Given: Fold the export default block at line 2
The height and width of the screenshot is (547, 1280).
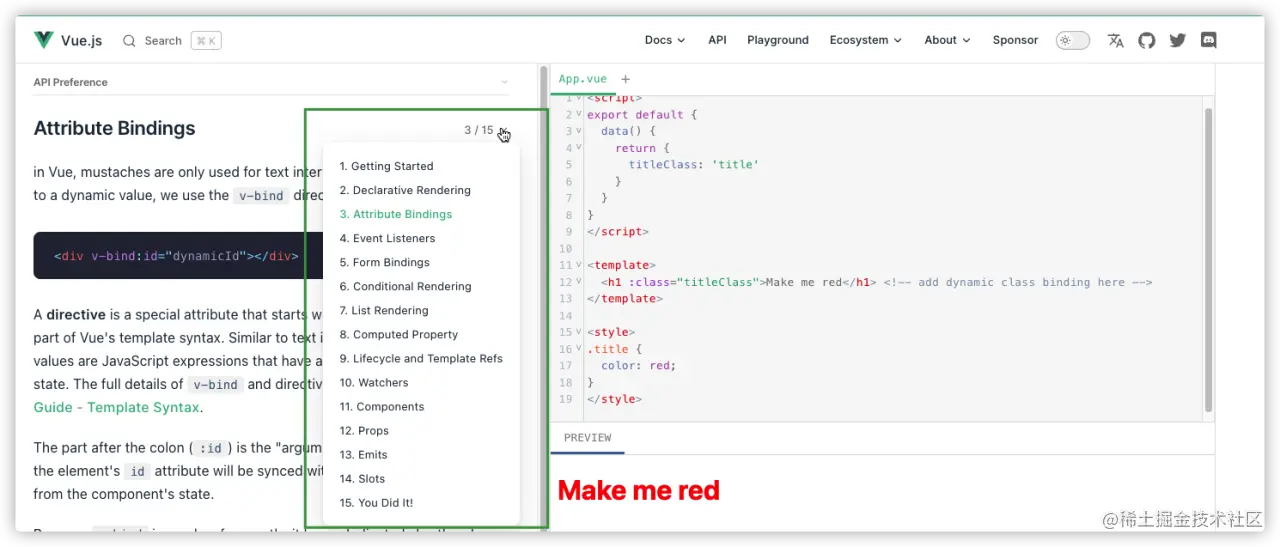Looking at the screenshot, I should [579, 114].
